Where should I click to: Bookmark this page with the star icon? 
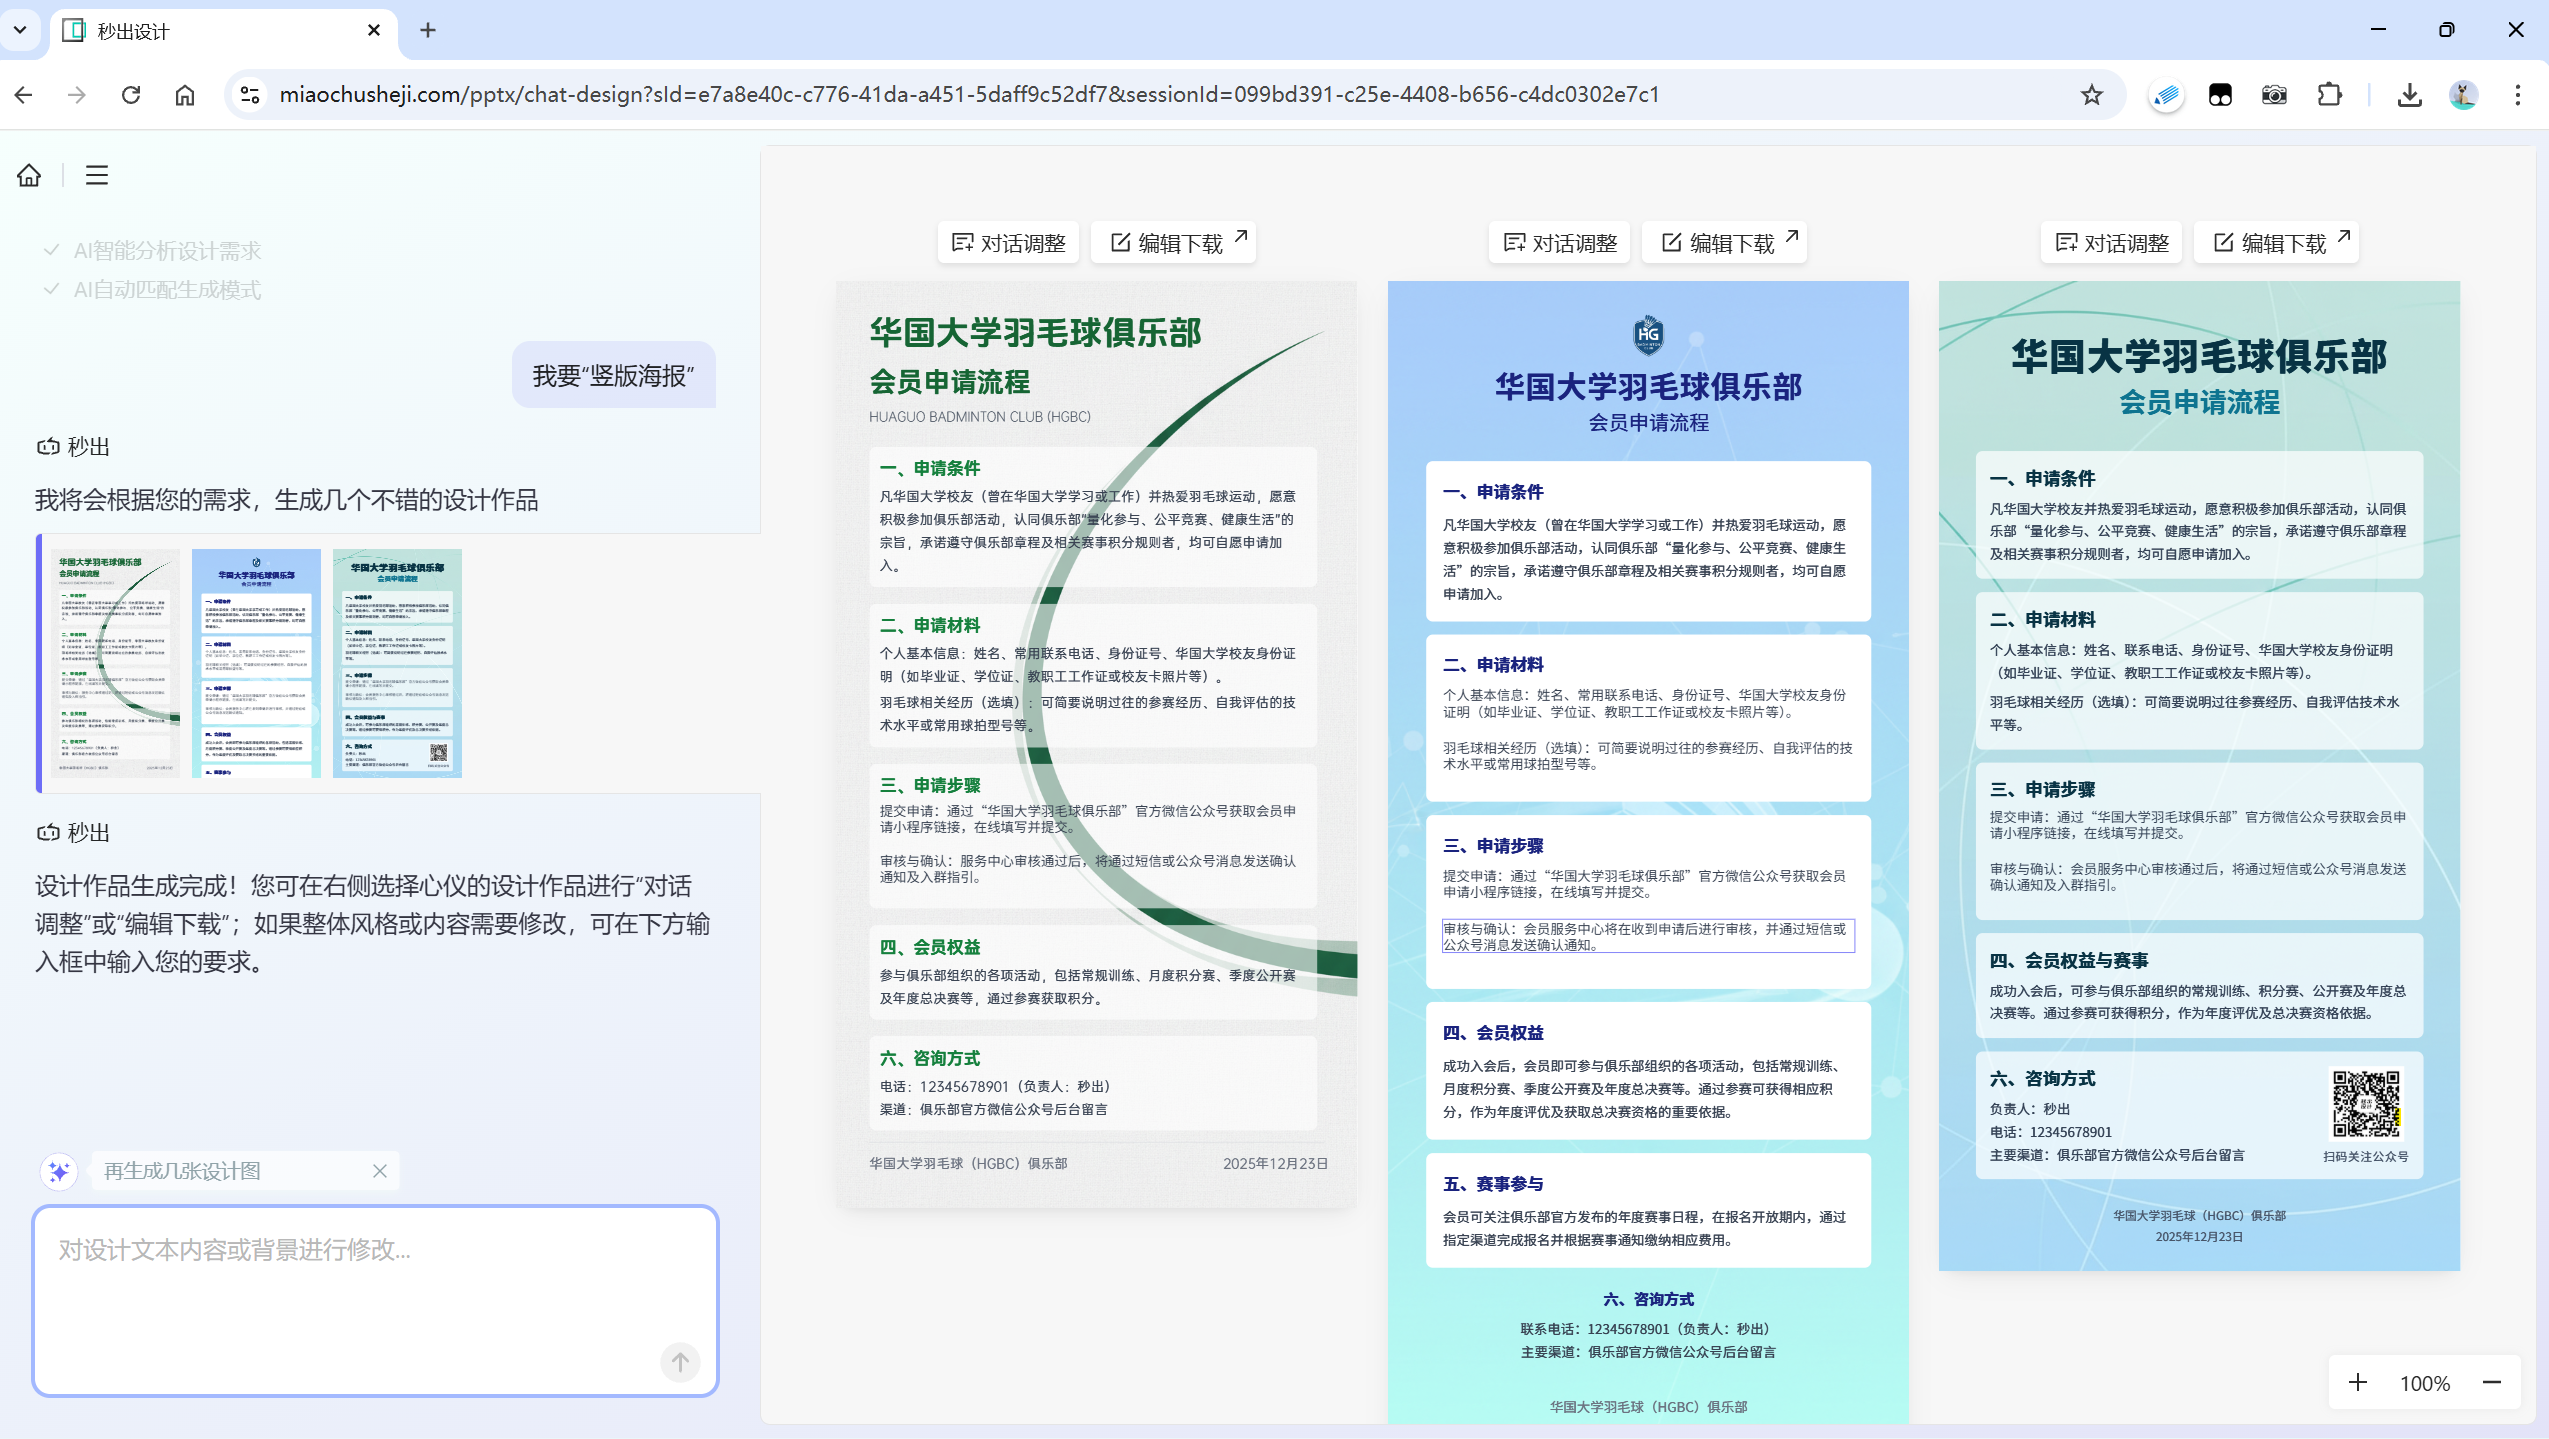click(x=2091, y=95)
